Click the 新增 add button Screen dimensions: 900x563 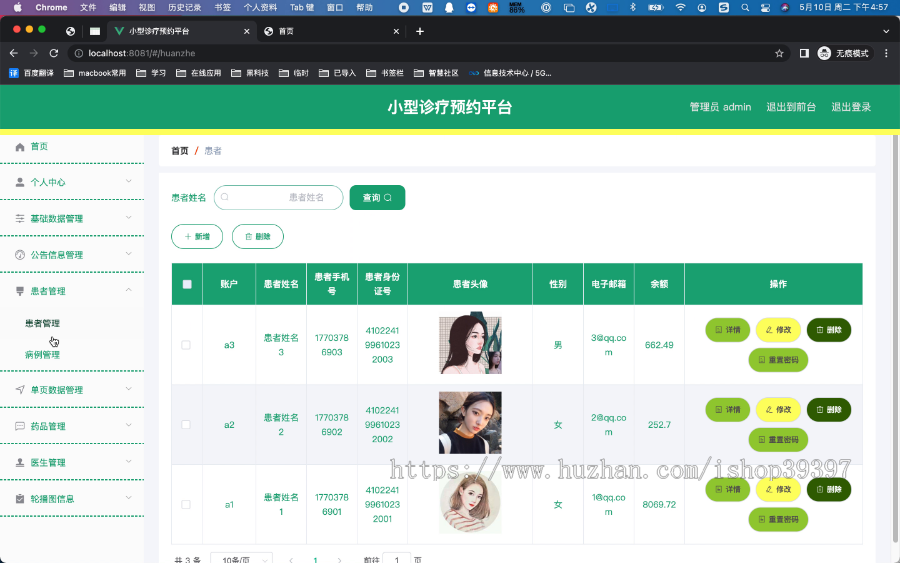coord(197,236)
